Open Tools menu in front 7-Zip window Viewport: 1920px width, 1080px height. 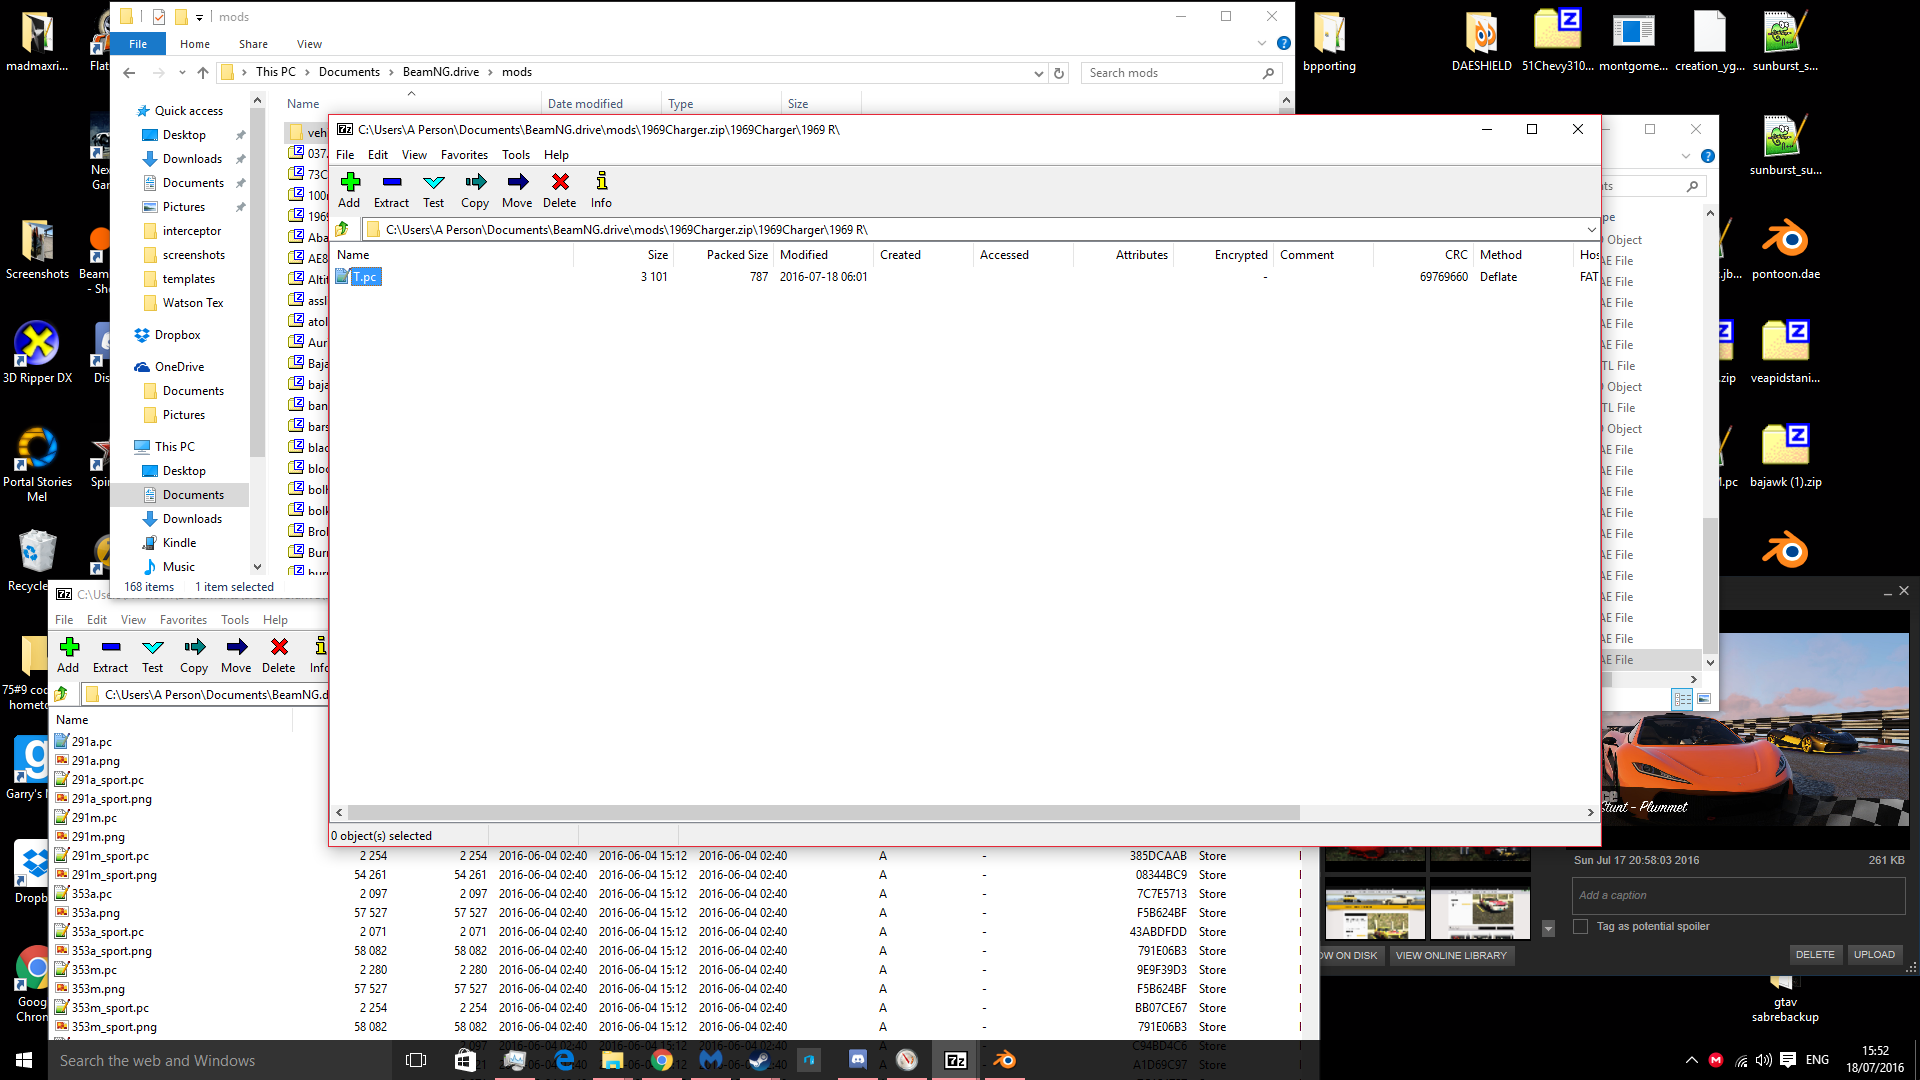(x=516, y=155)
